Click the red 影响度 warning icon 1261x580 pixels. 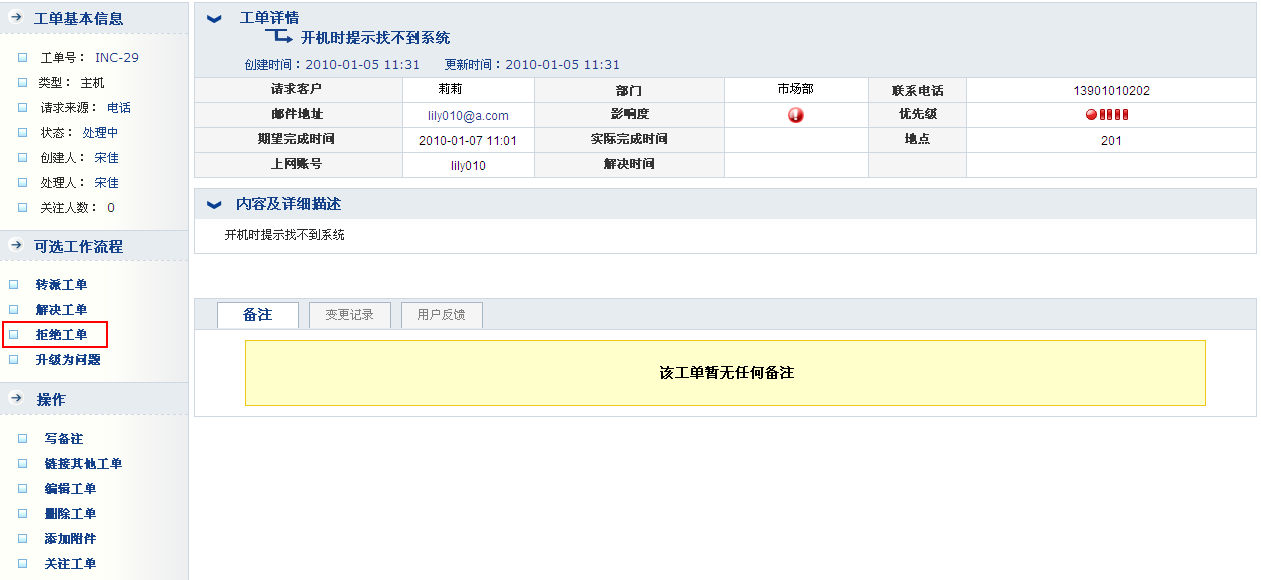796,115
